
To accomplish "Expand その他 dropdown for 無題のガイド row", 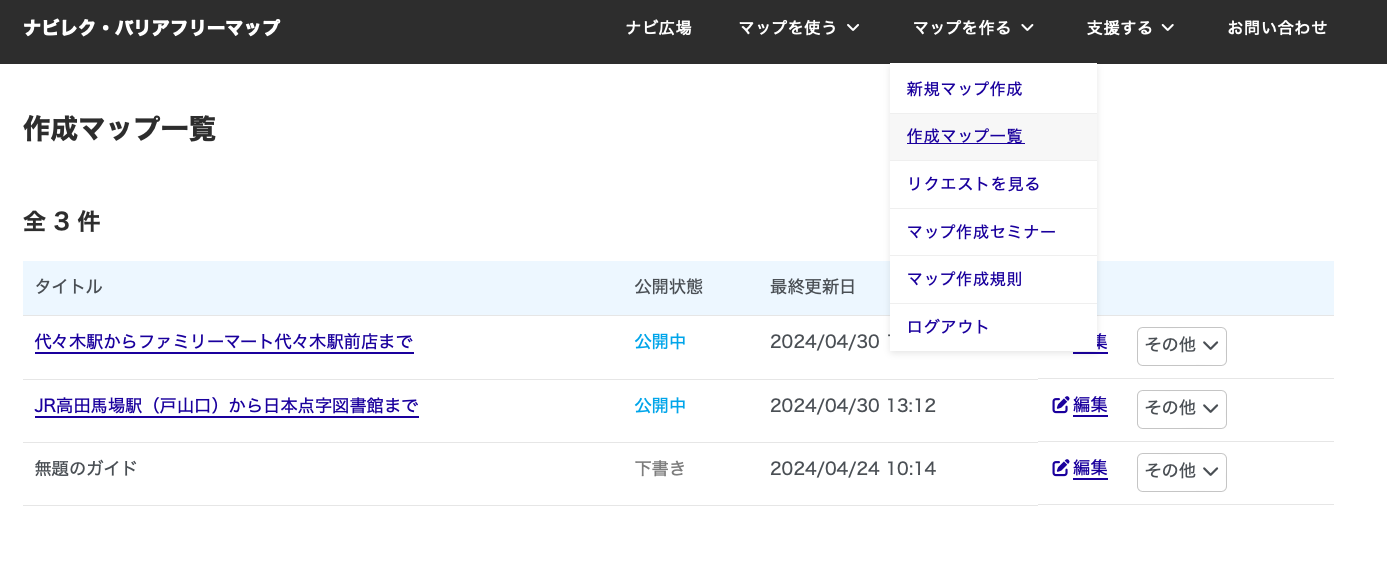I will [x=1181, y=472].
